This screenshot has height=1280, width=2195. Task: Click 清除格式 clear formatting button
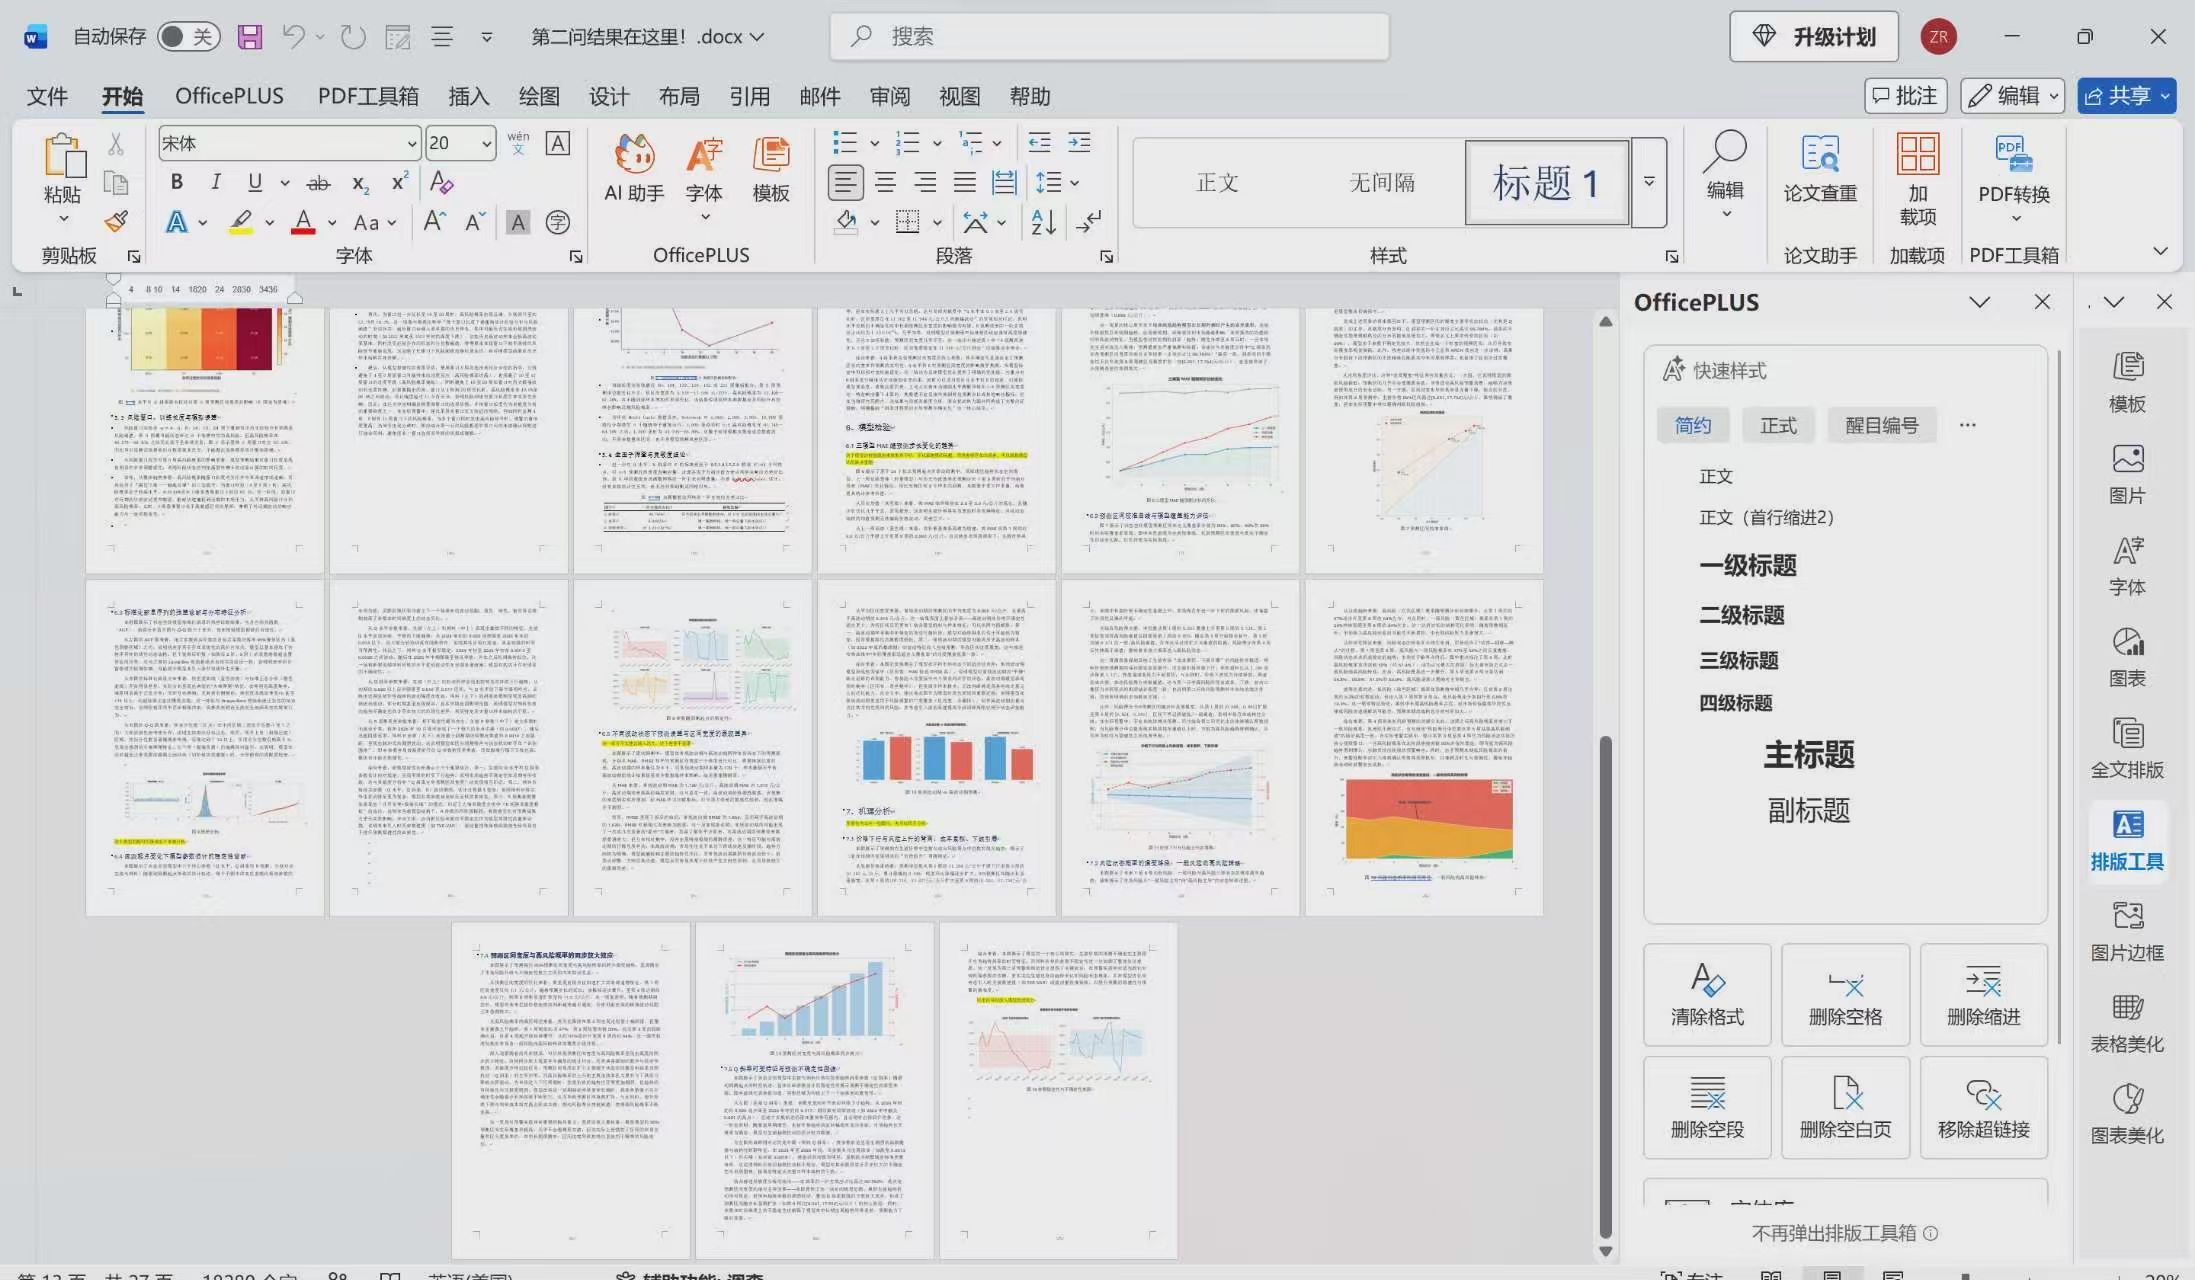[x=1707, y=995]
